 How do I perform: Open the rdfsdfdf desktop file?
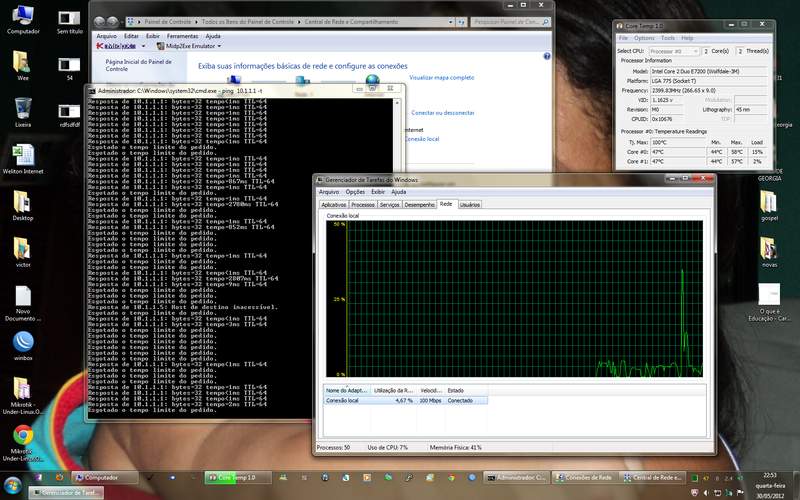pyautogui.click(x=69, y=115)
